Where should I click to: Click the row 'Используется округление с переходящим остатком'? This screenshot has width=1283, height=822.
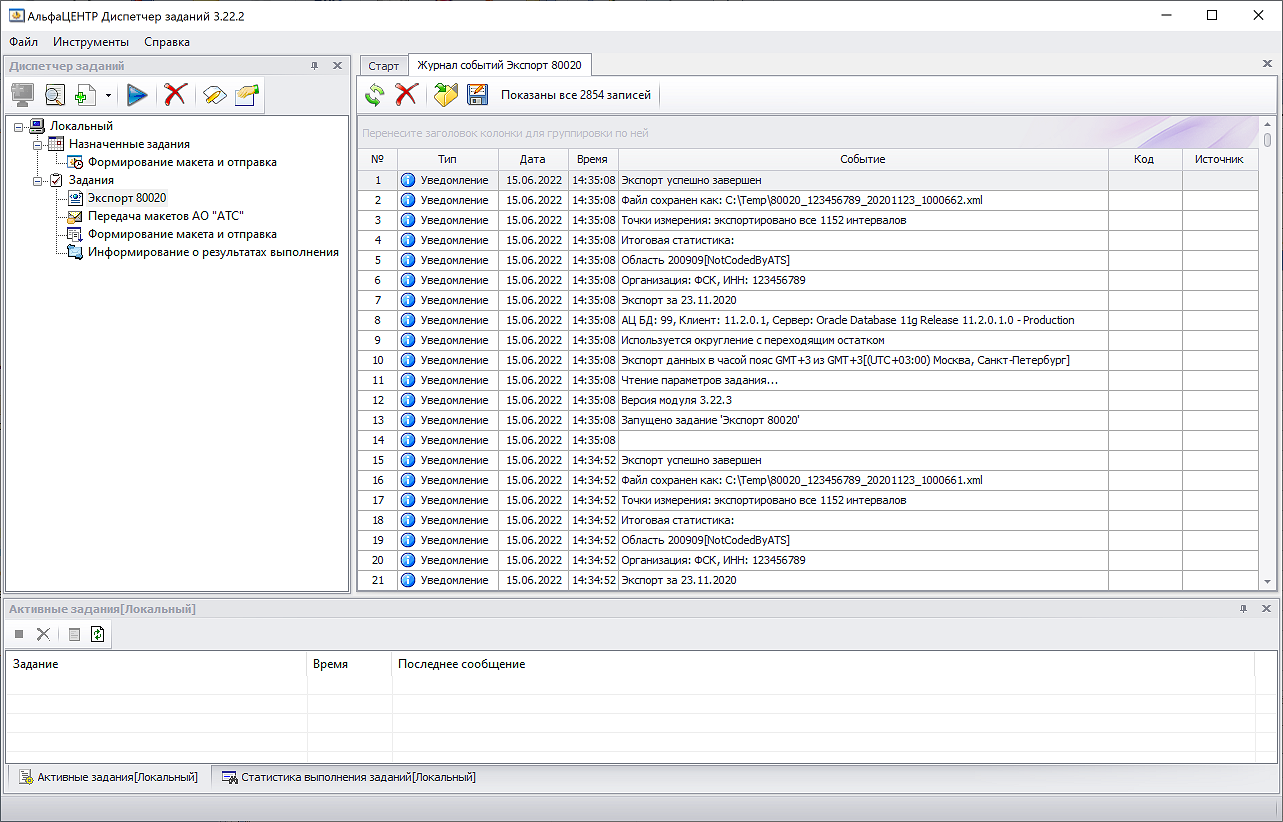pyautogui.click(x=808, y=340)
